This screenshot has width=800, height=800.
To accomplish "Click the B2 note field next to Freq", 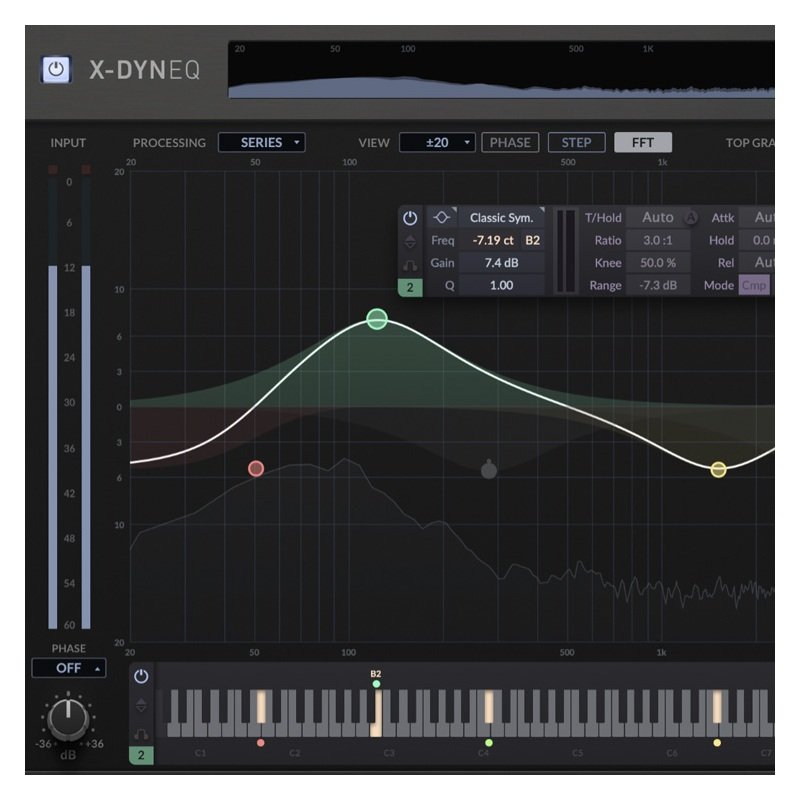I will click(533, 240).
